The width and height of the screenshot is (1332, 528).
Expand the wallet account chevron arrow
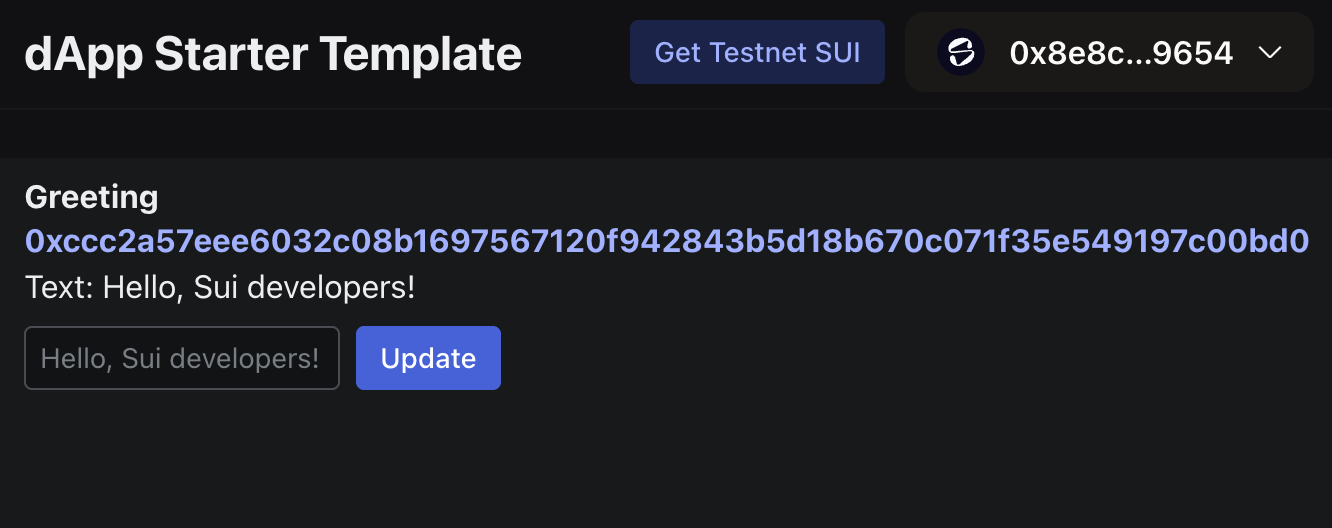1269,52
